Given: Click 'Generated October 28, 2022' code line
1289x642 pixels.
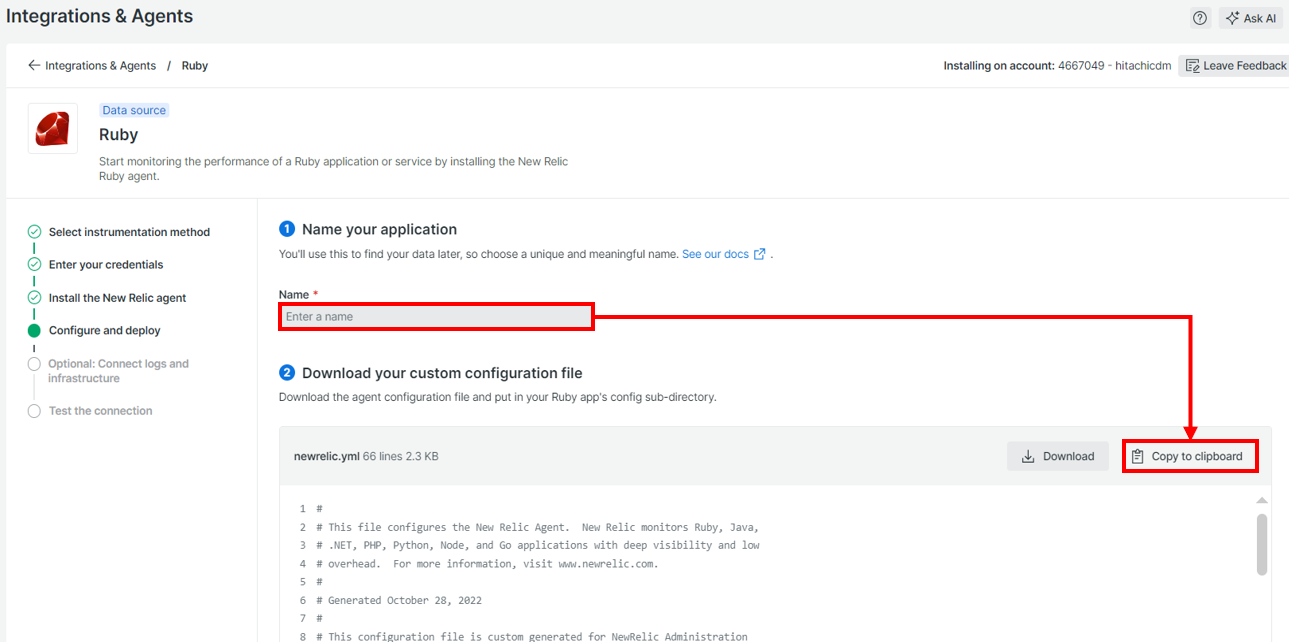Looking at the screenshot, I should (399, 600).
